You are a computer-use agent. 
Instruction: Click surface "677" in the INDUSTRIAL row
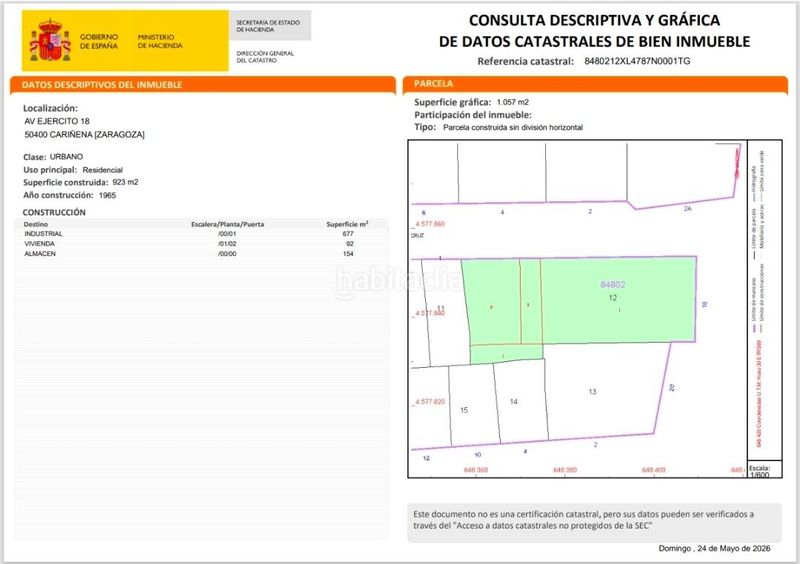click(348, 234)
